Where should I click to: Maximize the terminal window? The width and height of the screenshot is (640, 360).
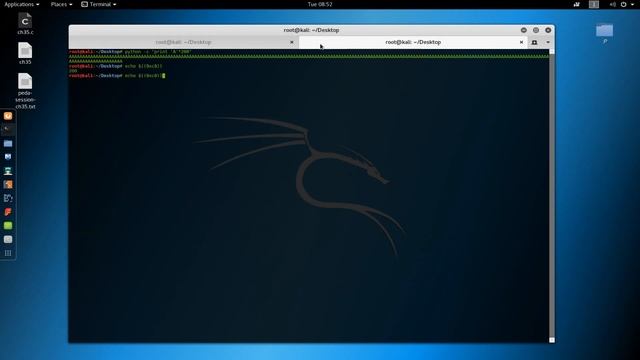click(536, 30)
